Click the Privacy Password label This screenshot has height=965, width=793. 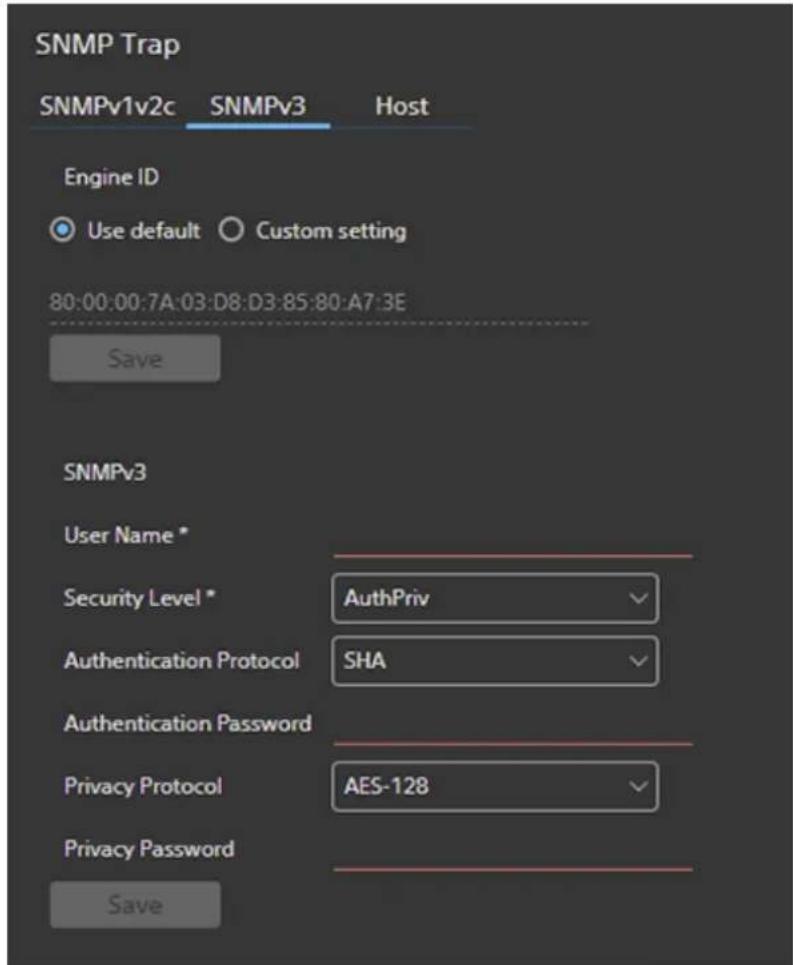point(149,849)
